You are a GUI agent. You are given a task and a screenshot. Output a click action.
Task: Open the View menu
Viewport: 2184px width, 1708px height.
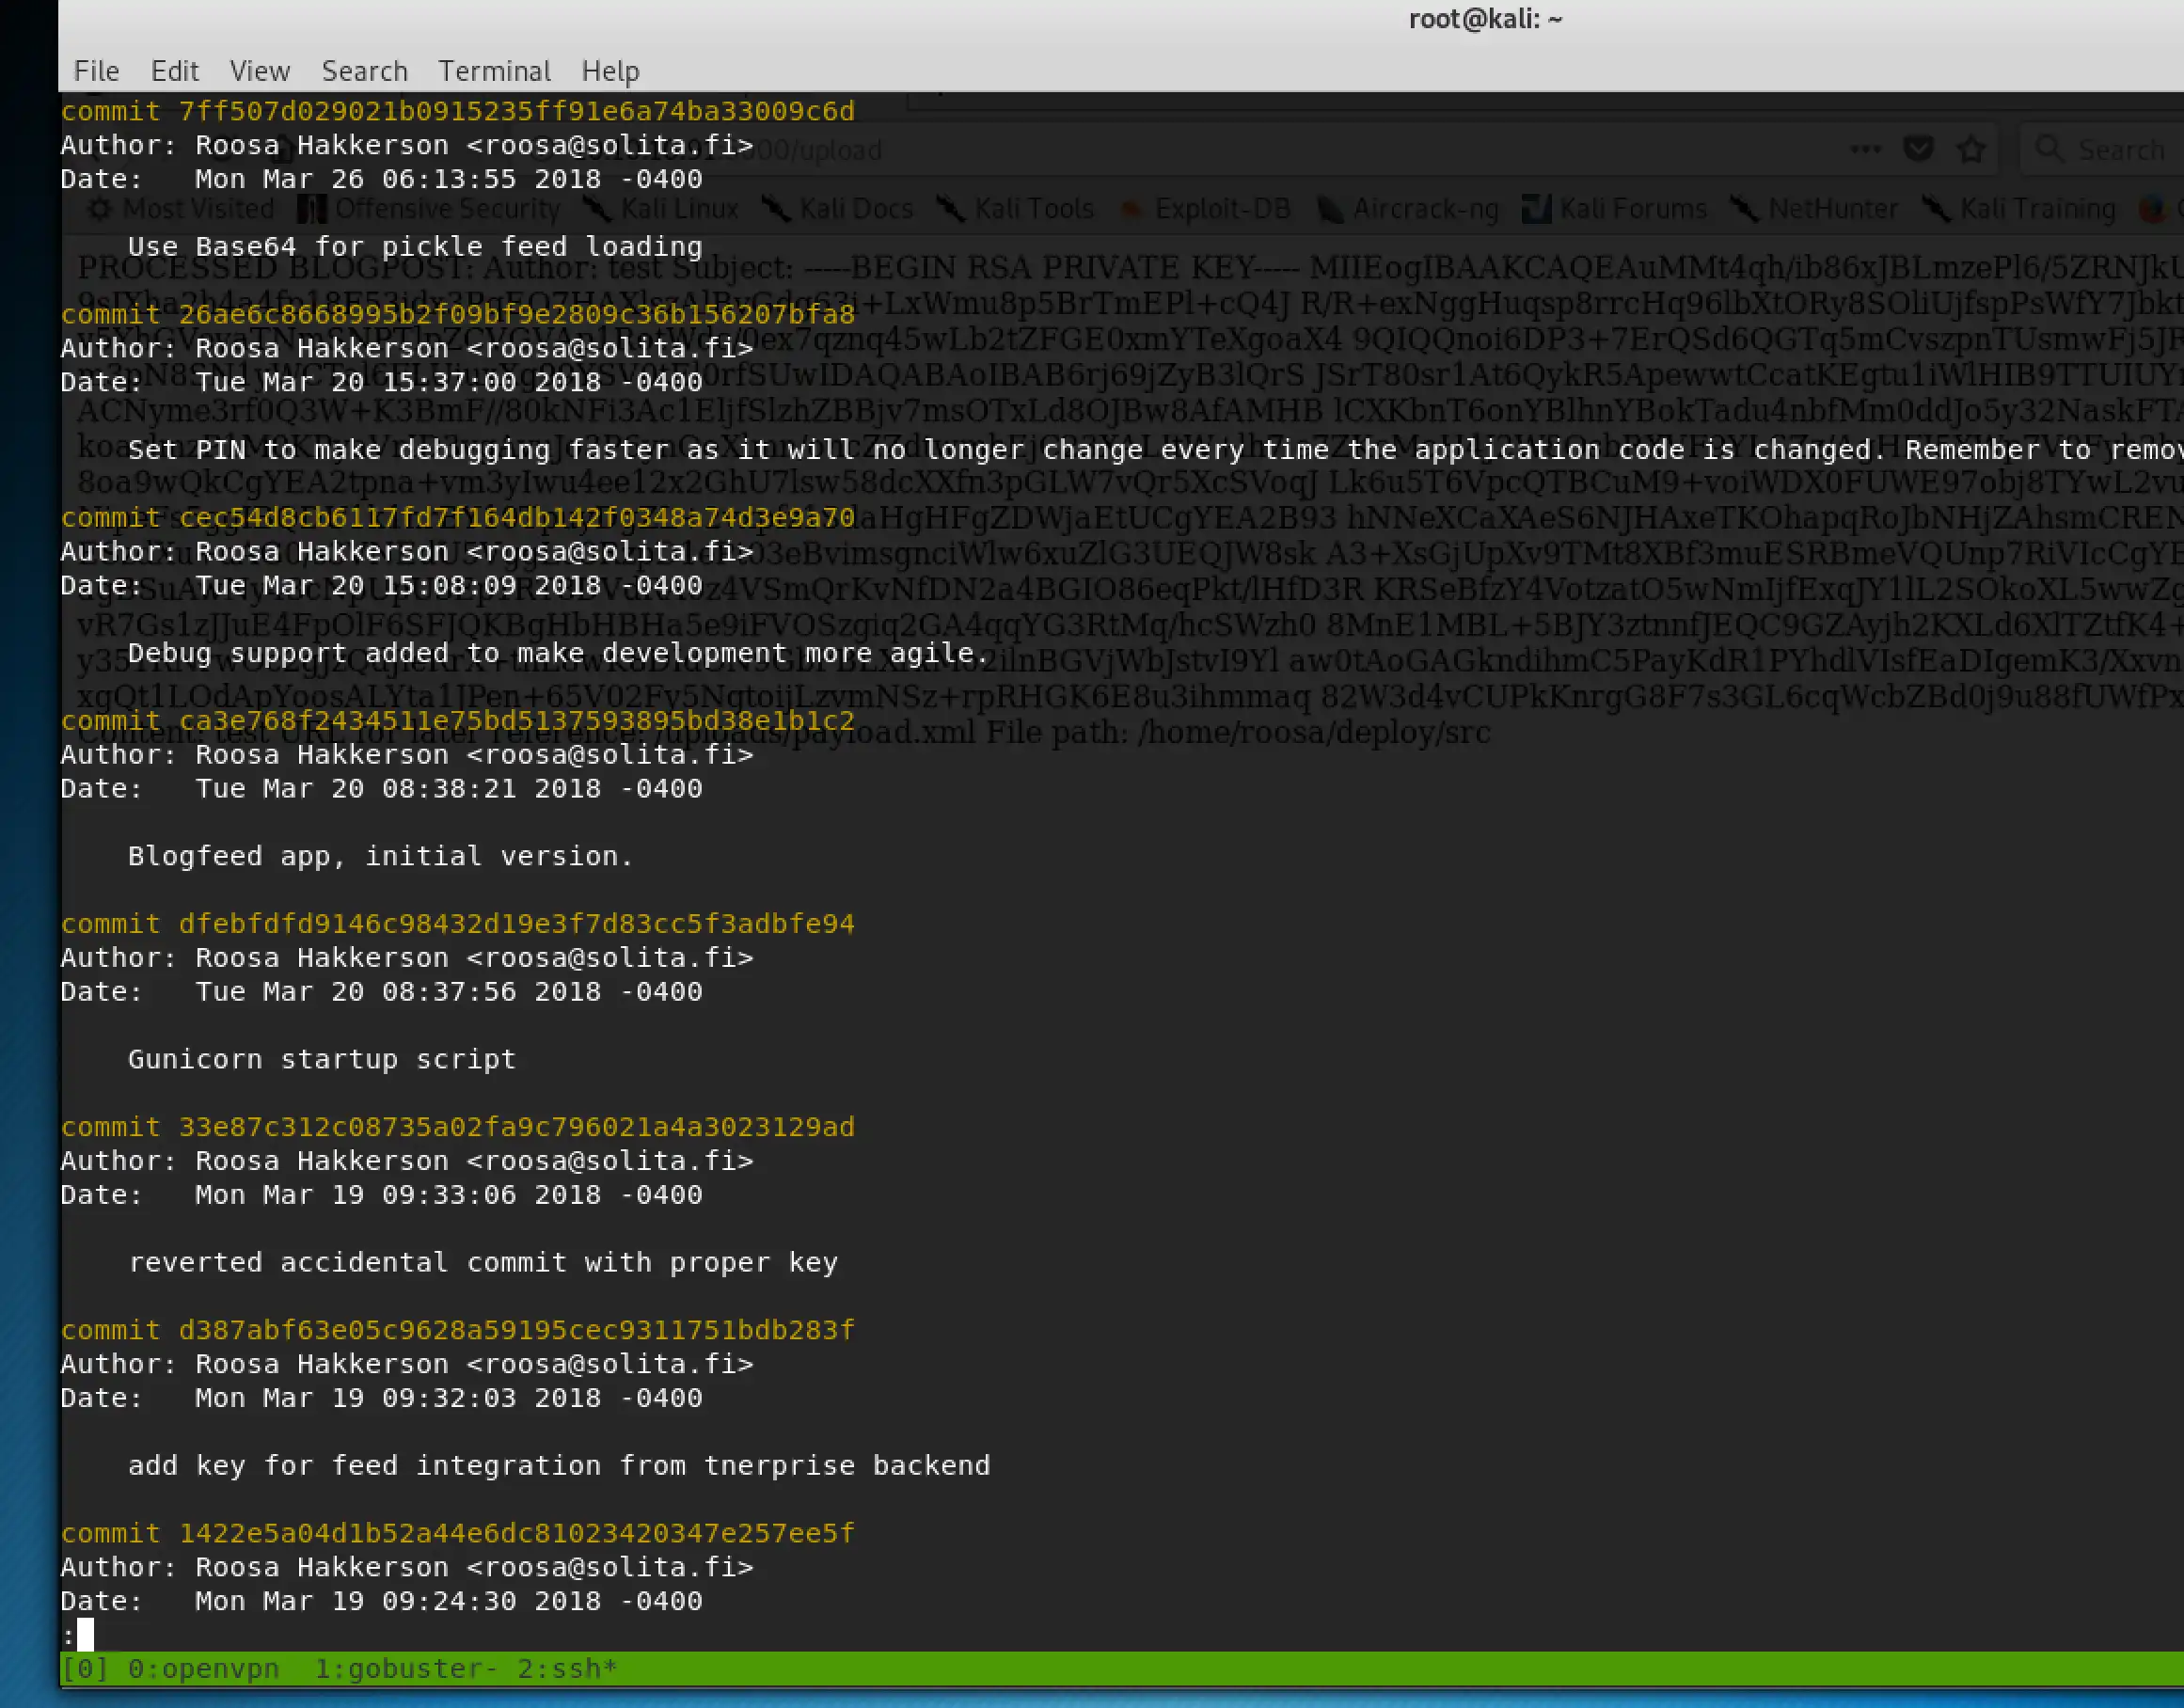click(x=259, y=71)
